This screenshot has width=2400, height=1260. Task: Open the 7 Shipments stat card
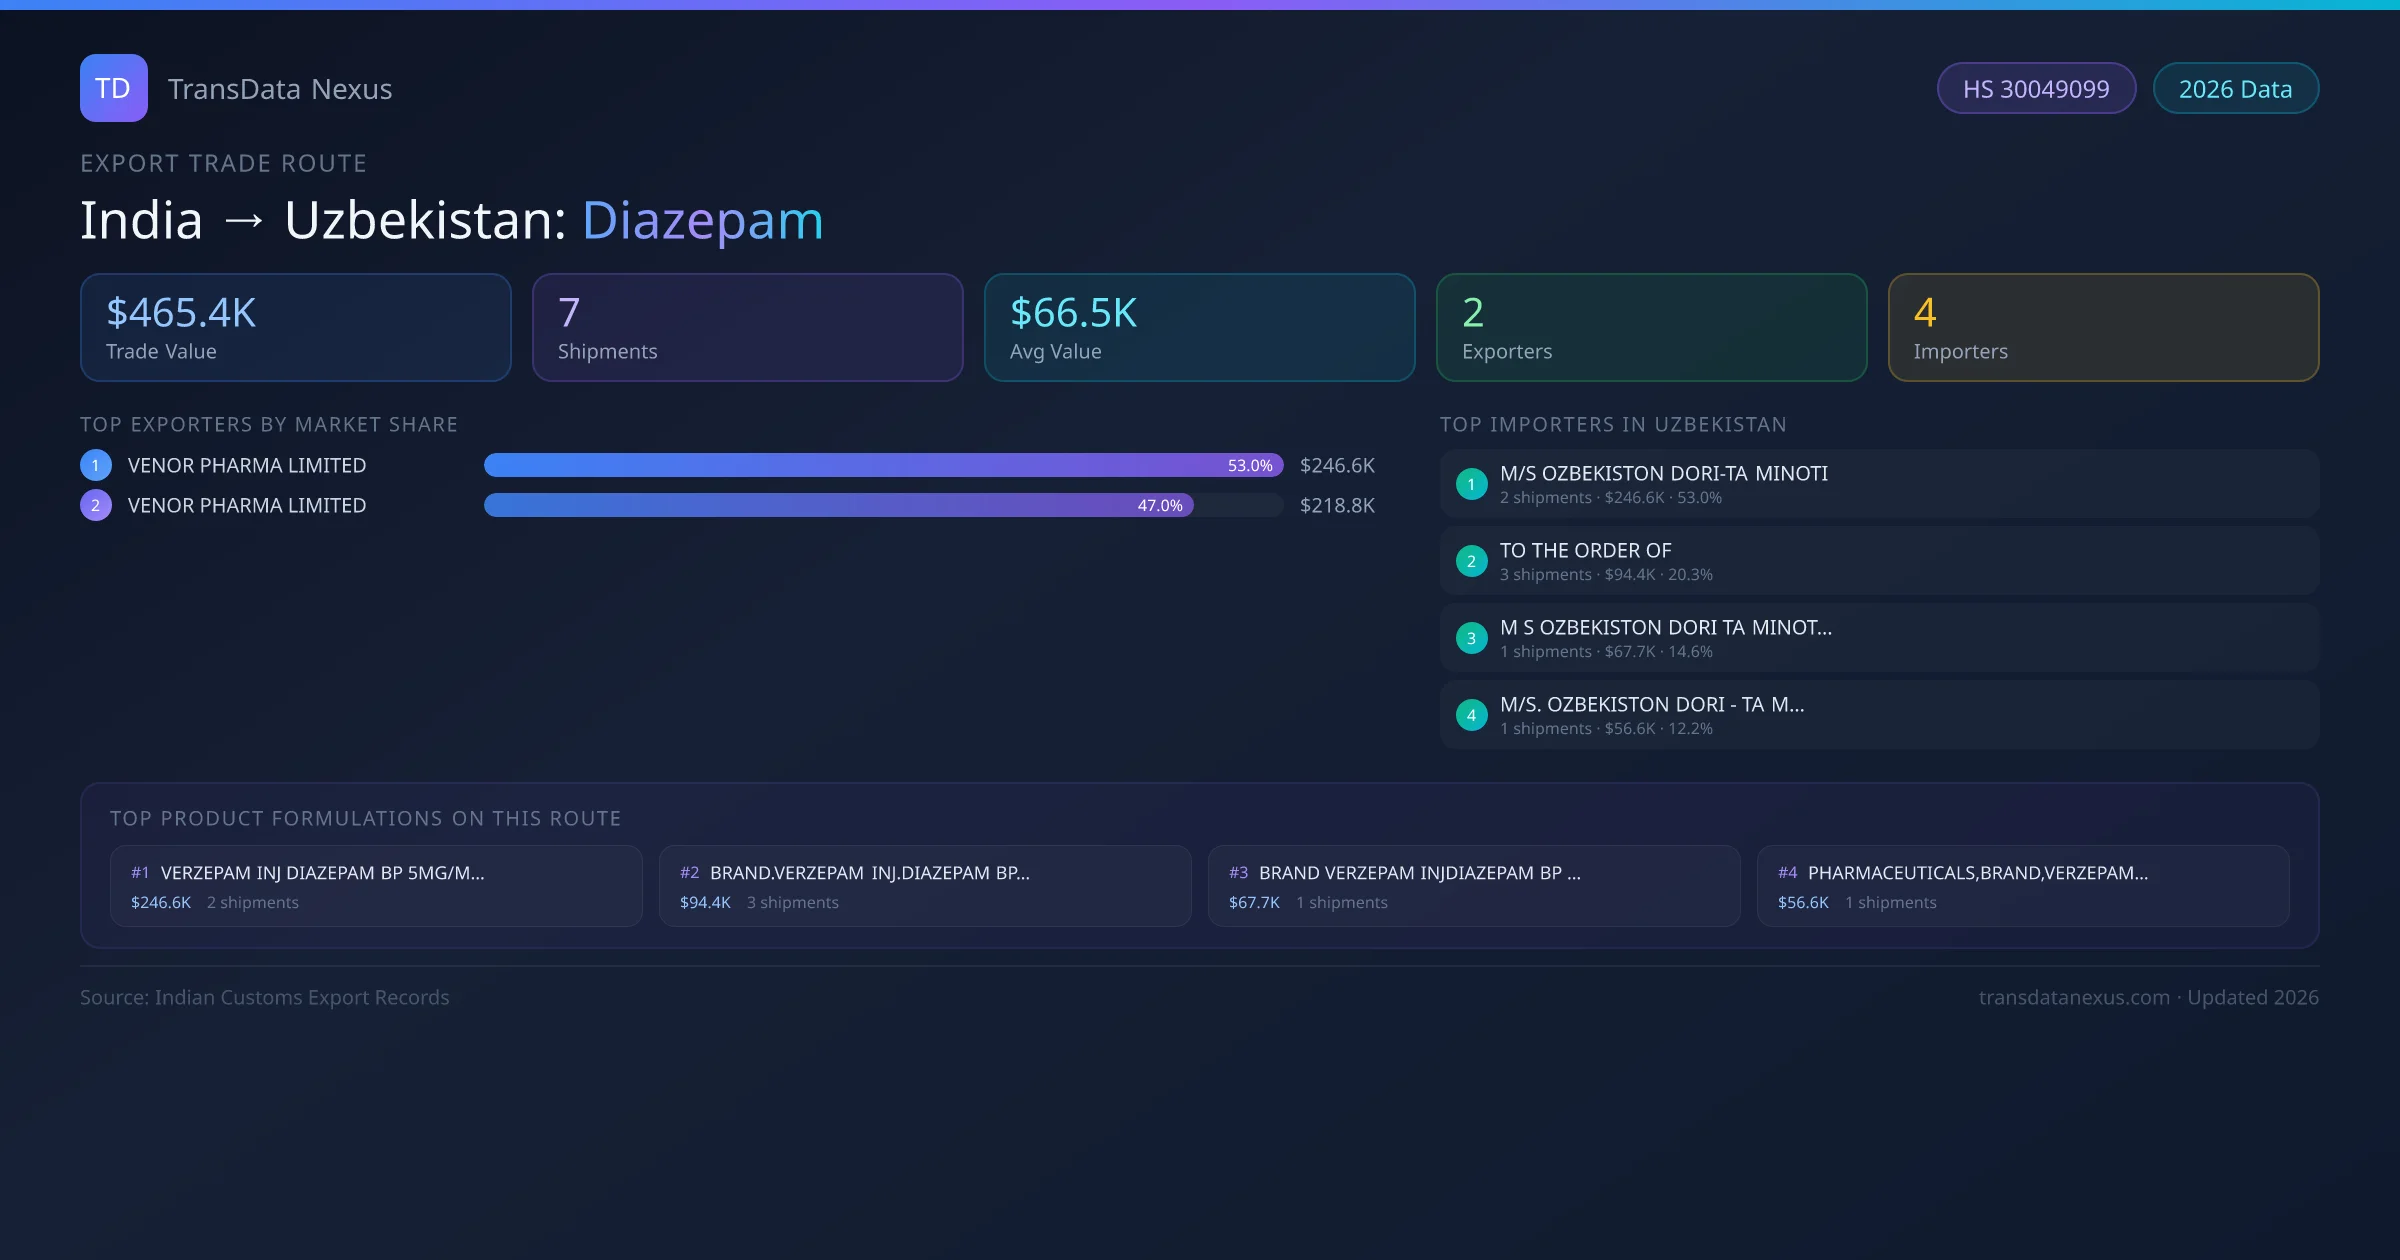(747, 328)
